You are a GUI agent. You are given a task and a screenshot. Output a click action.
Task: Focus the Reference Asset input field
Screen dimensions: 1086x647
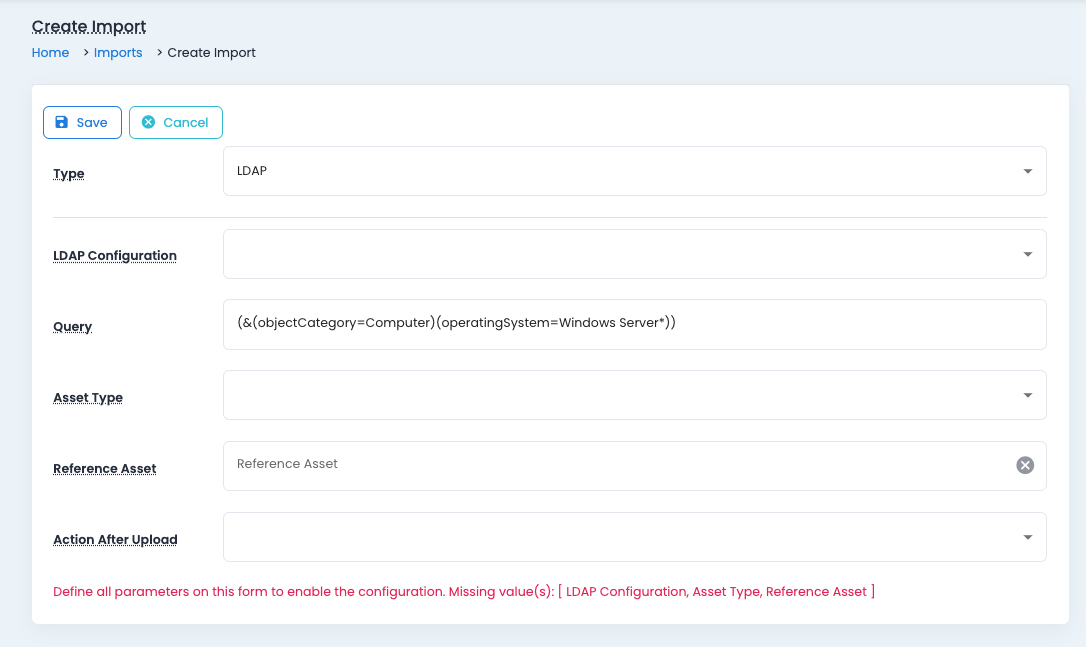615,465
